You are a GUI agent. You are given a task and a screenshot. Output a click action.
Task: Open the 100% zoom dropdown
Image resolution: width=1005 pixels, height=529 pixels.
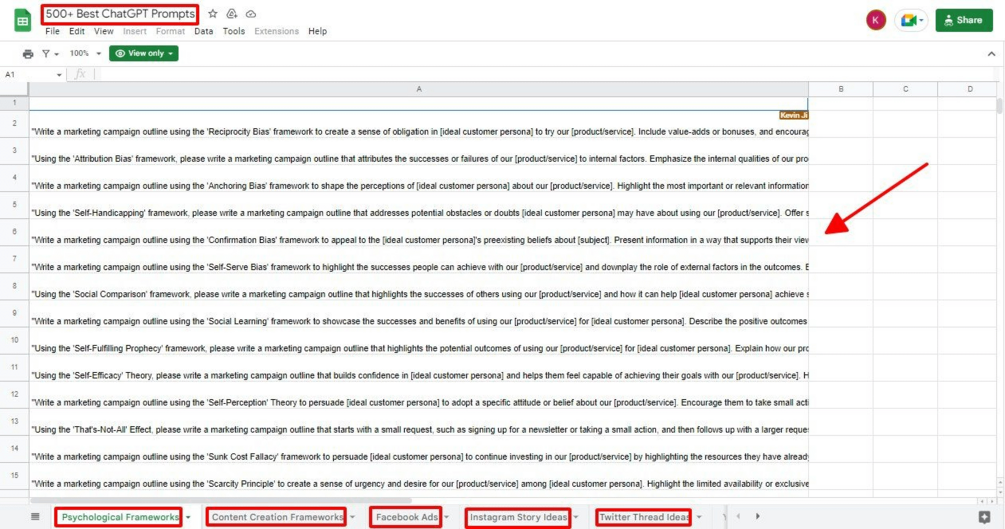pos(83,54)
